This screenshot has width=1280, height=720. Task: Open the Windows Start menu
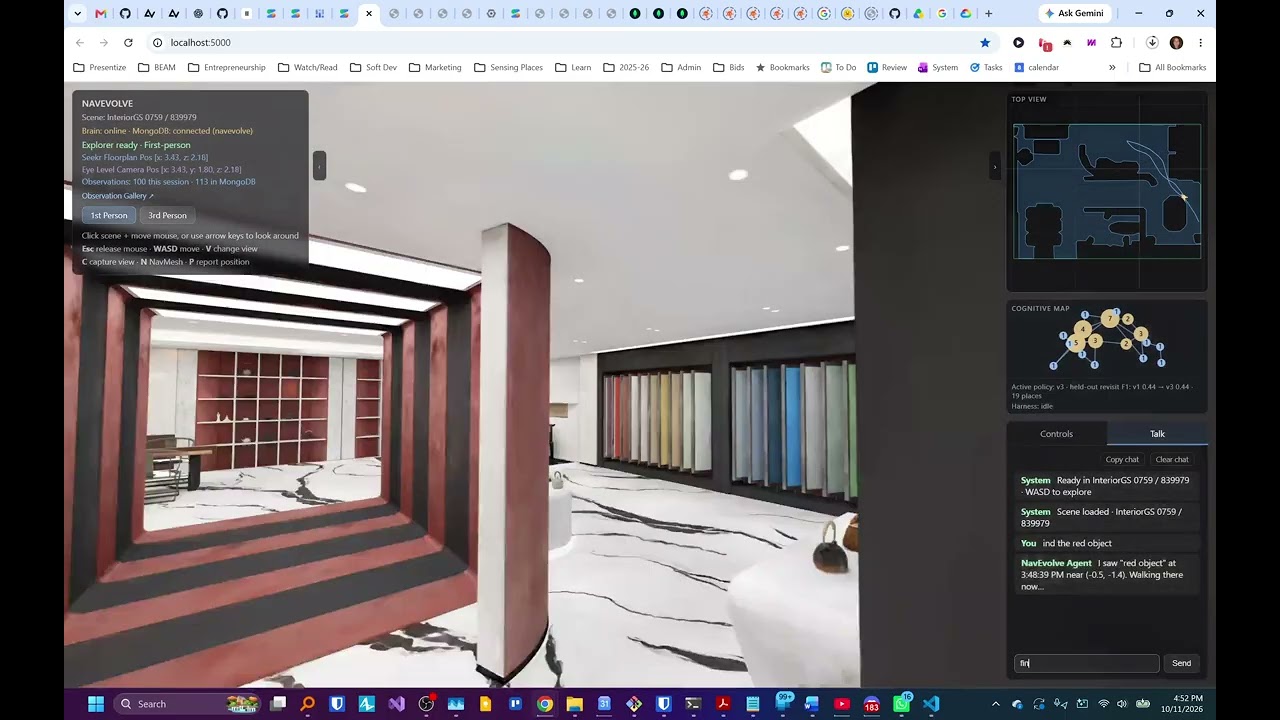(x=96, y=704)
